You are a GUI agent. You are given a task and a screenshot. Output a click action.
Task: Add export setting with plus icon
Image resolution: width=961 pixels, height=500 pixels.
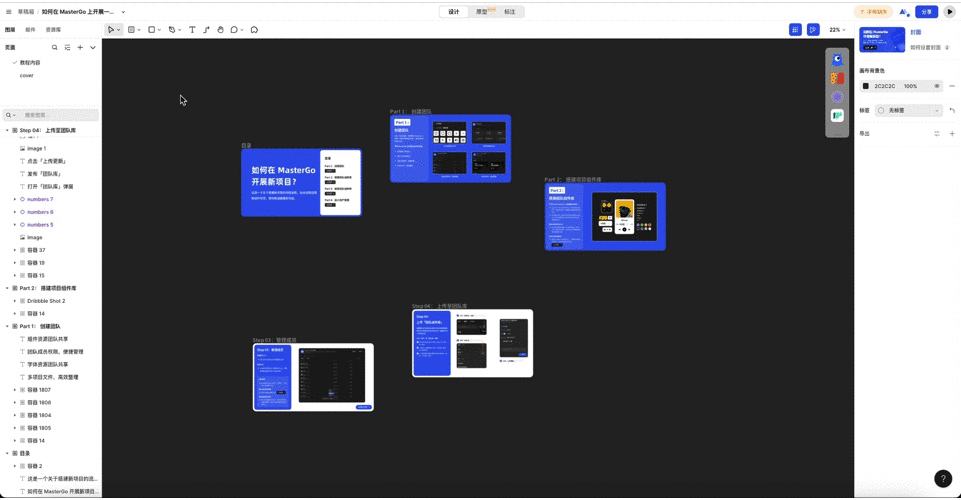pyautogui.click(x=952, y=134)
